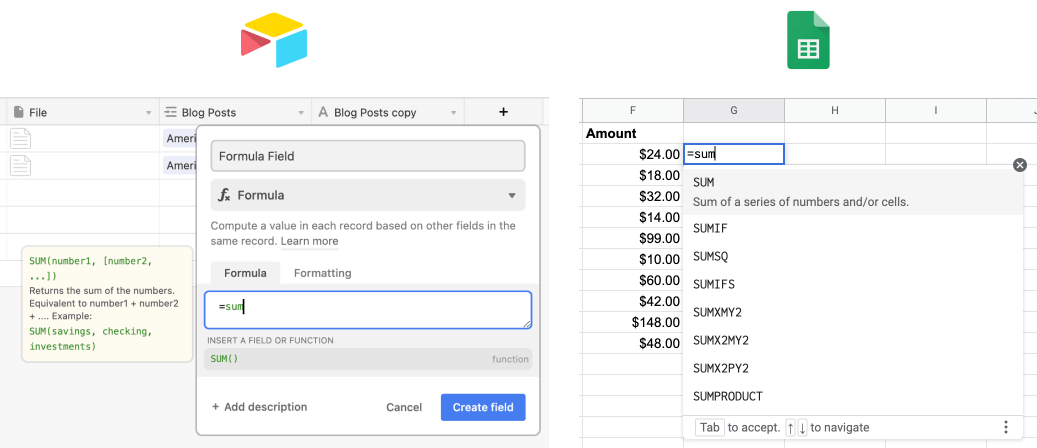The width and height of the screenshot is (1037, 448).
Task: Click the attachment icon in first File row
Action: coord(20,139)
